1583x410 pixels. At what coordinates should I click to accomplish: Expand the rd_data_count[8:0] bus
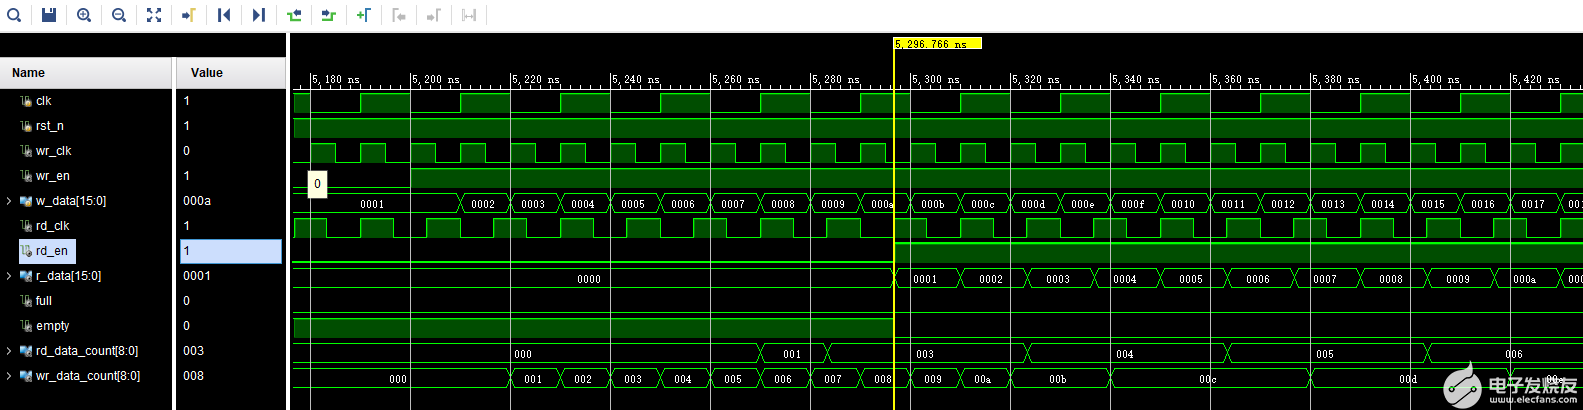[9, 351]
